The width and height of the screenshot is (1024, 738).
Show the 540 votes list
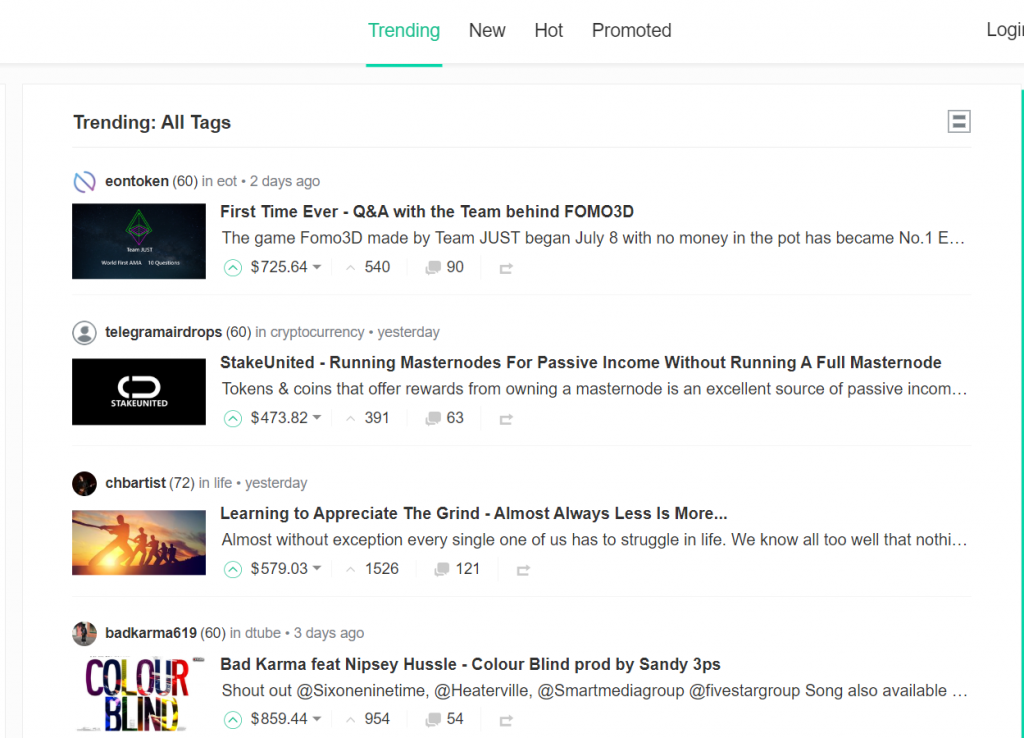pos(377,267)
